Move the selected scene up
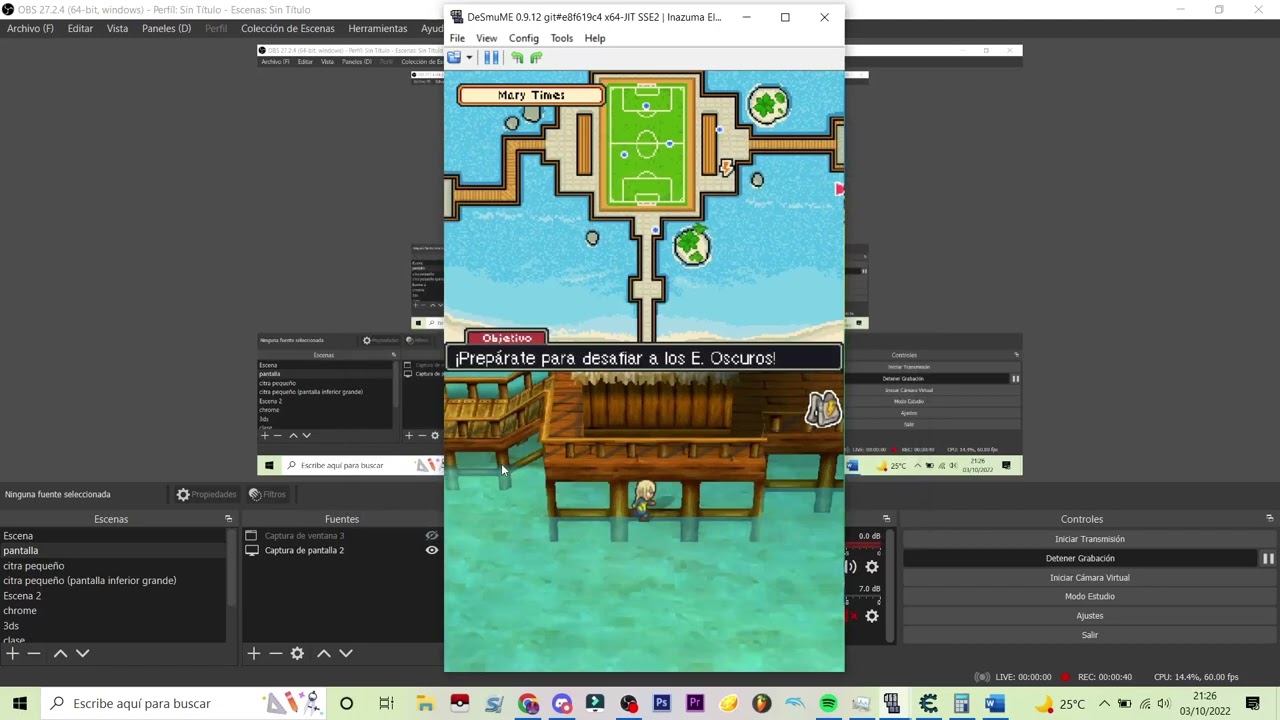This screenshot has width=1280, height=720. (x=60, y=653)
